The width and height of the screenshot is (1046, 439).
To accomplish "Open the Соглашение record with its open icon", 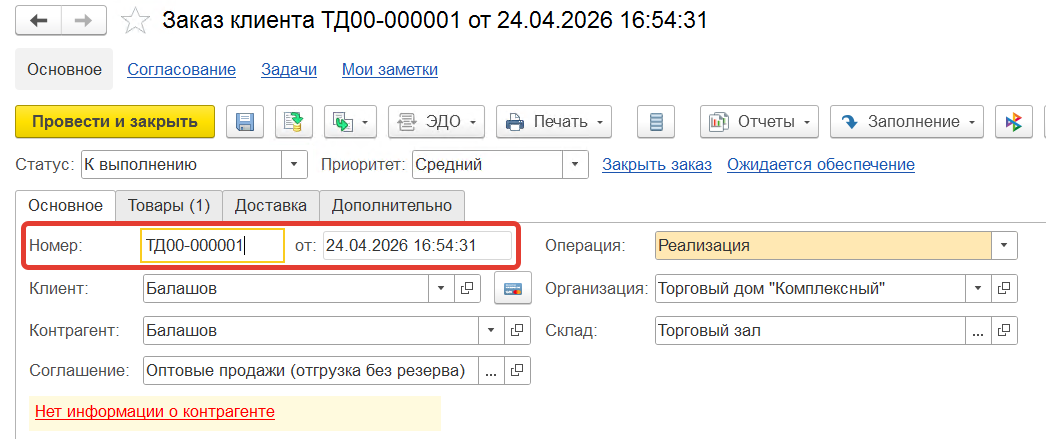I will click(x=517, y=371).
